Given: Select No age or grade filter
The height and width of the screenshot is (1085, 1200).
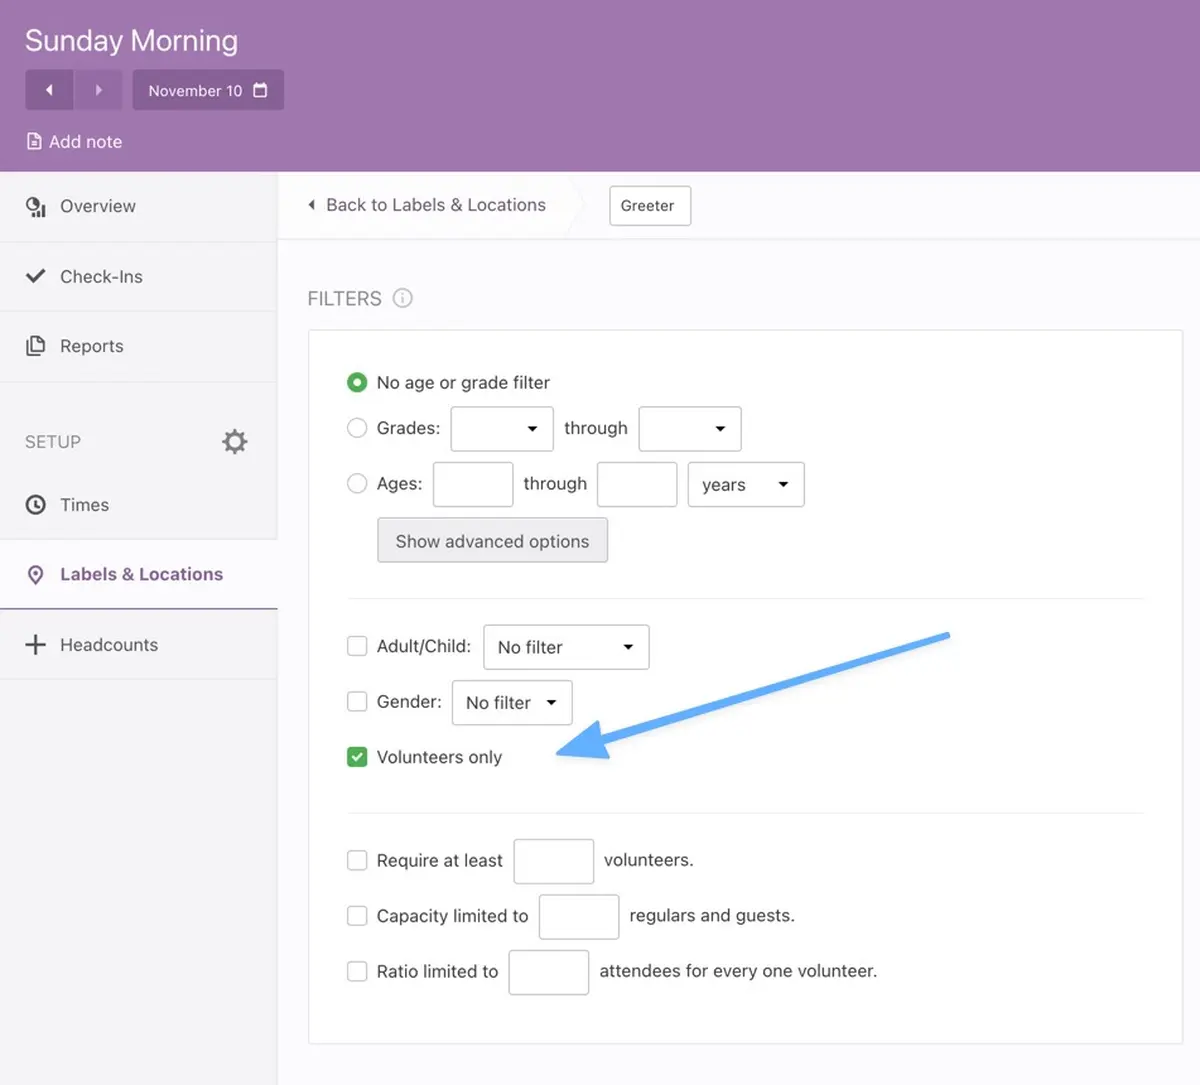Looking at the screenshot, I should [x=357, y=382].
